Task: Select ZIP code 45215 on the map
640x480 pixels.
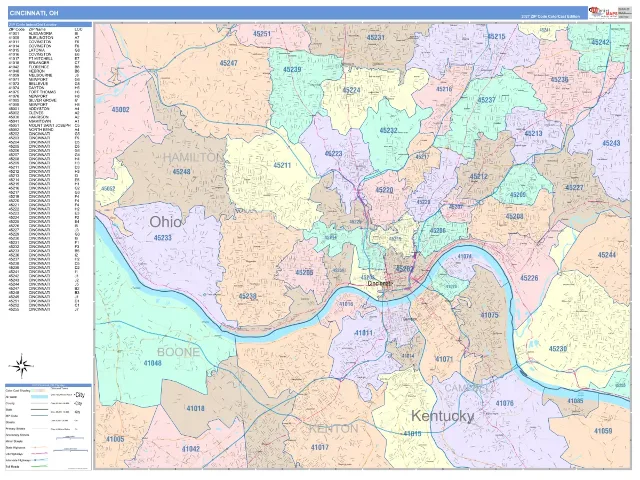Action: tap(496, 36)
